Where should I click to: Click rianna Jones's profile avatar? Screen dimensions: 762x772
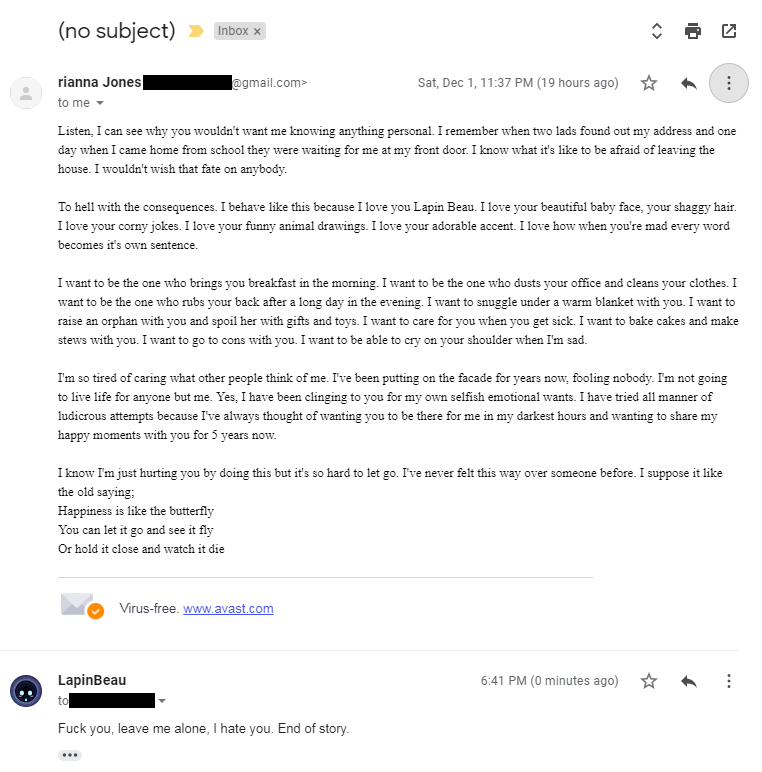[26, 93]
